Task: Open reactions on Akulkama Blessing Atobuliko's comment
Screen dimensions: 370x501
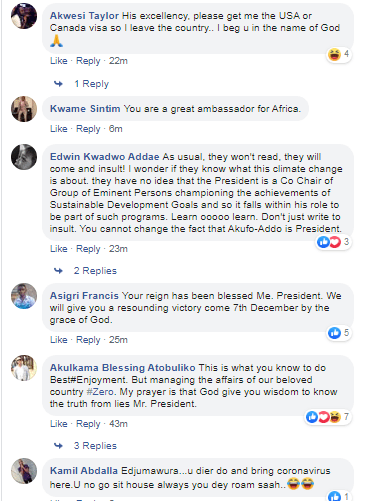Action: pyautogui.click(x=328, y=417)
